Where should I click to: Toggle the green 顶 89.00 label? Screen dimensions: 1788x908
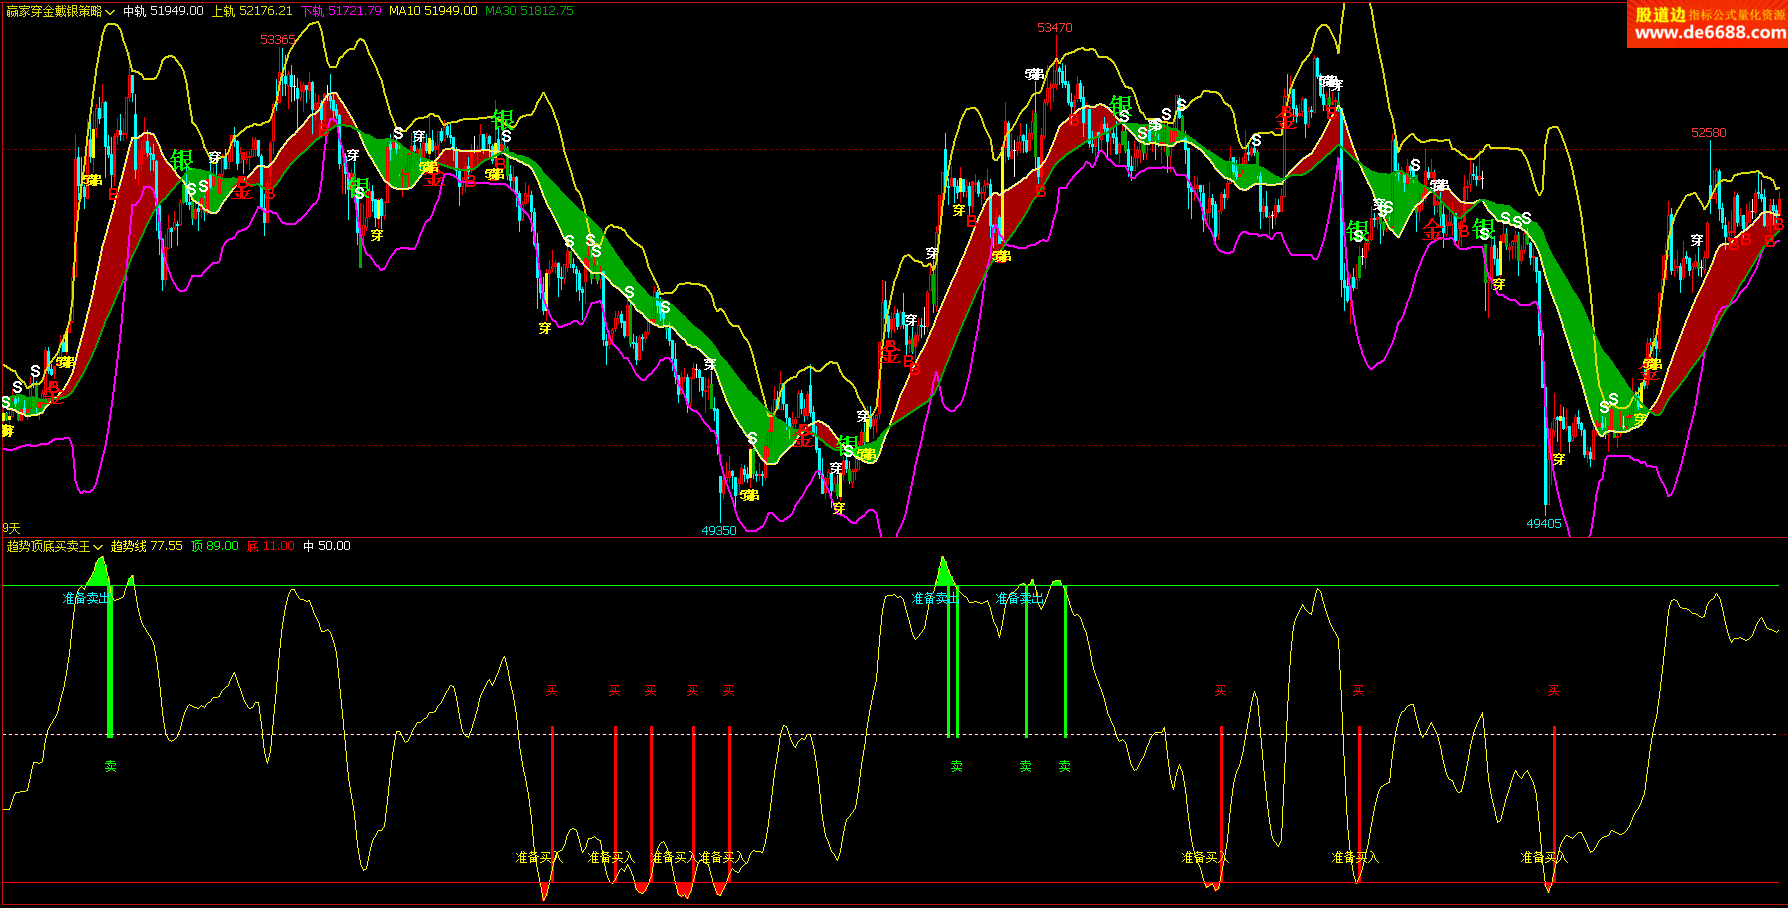214,546
